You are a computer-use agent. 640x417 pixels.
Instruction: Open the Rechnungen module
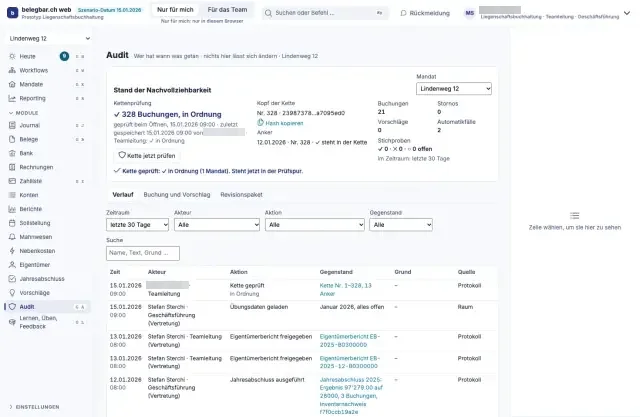(x=47, y=167)
